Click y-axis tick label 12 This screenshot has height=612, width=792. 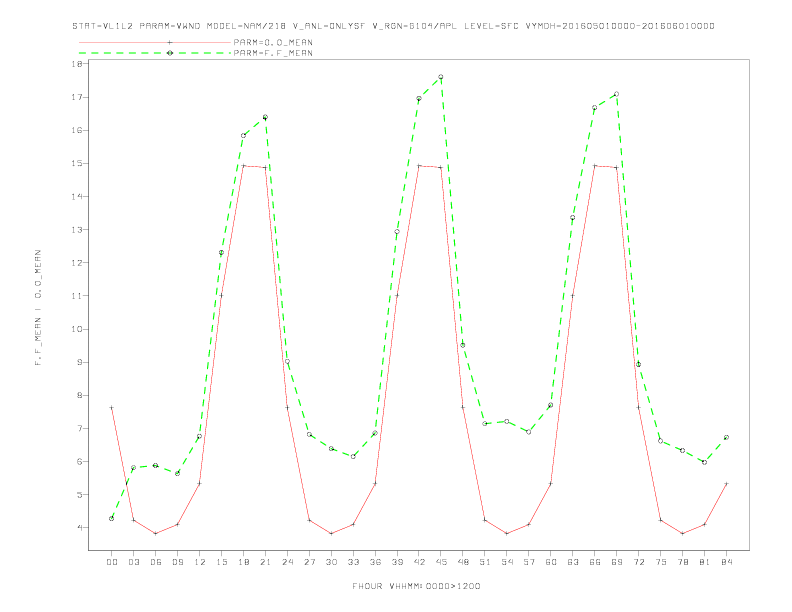click(x=77, y=263)
